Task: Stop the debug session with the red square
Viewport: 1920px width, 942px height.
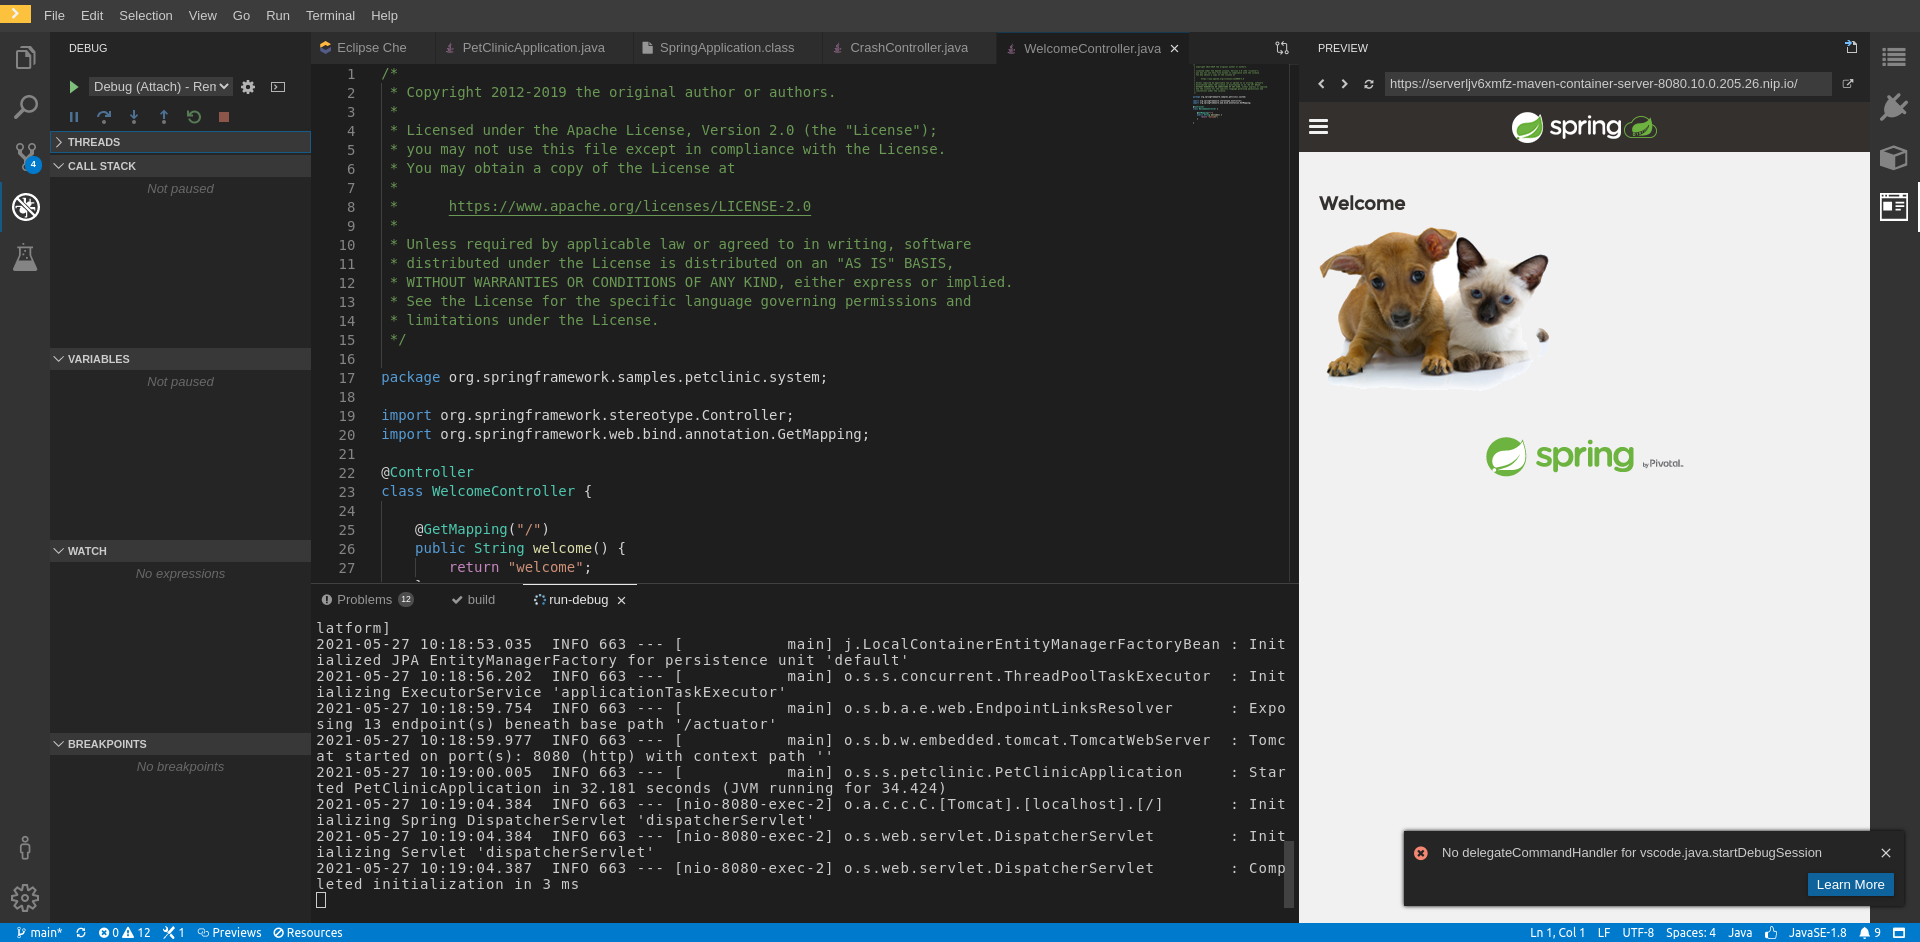Action: tap(224, 117)
